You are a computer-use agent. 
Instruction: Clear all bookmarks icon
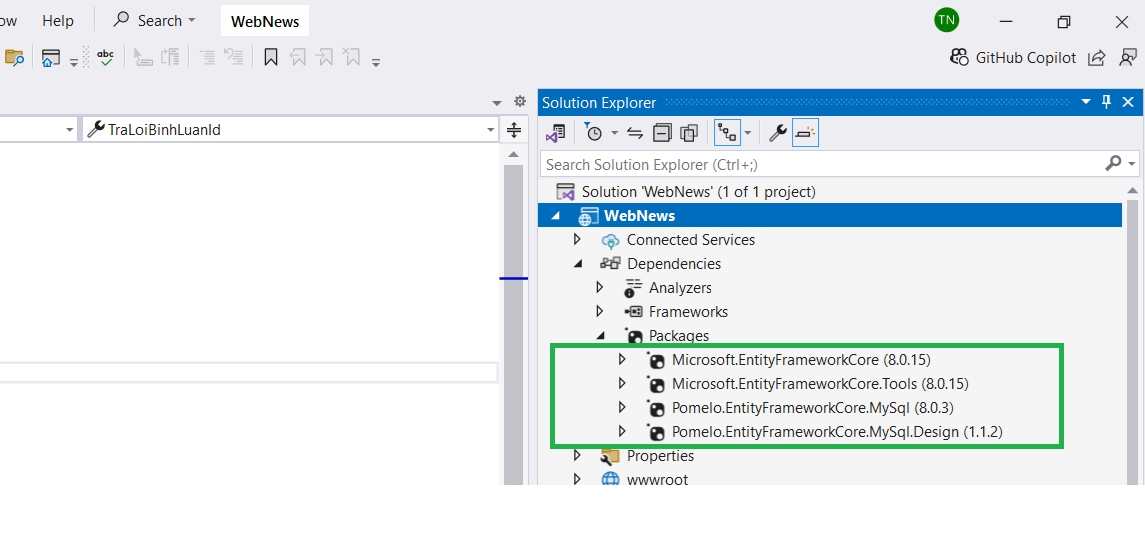(x=352, y=58)
